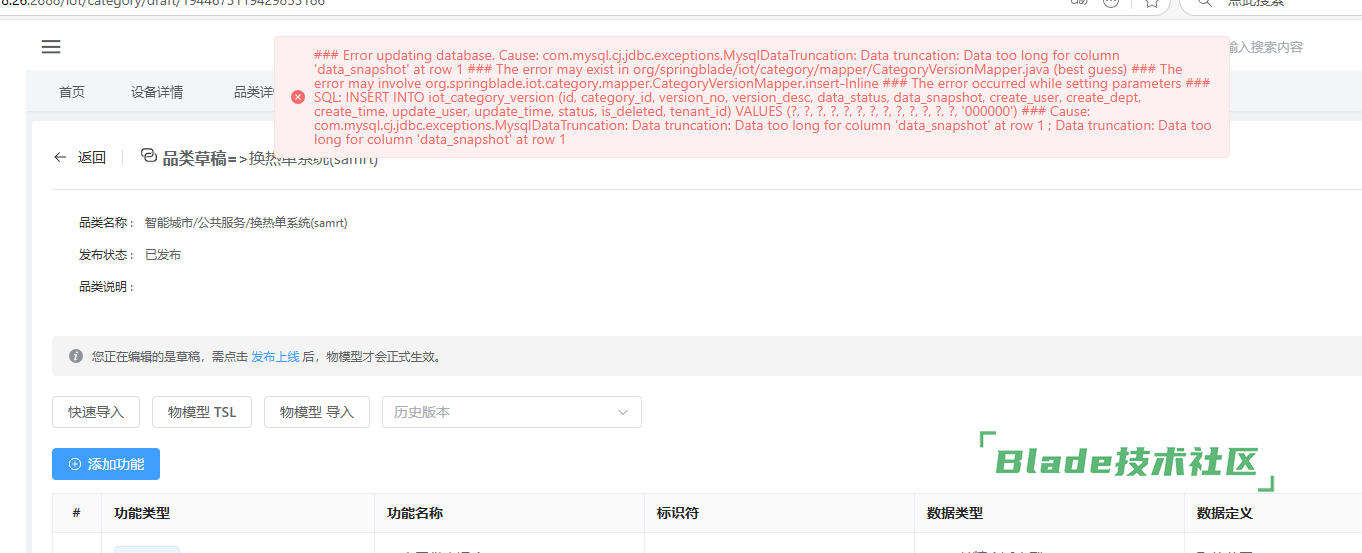Toggle the hamburger sidebar menu
1362x553 pixels.
pos(51,47)
